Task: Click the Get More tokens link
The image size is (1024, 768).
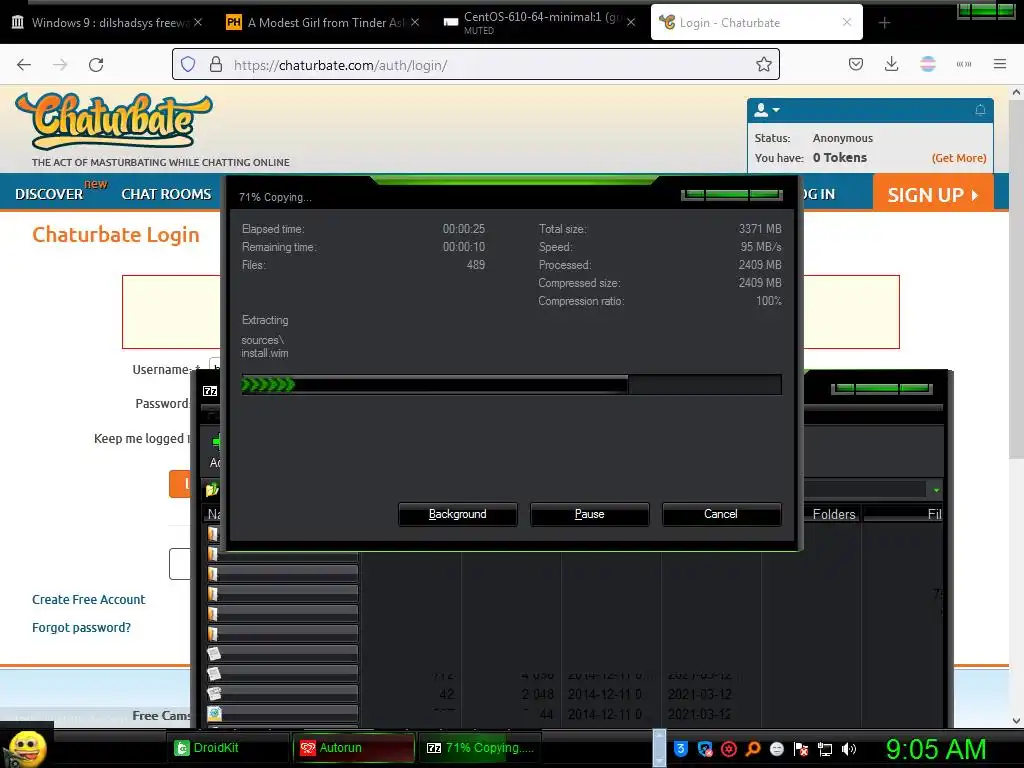Action: [x=959, y=158]
